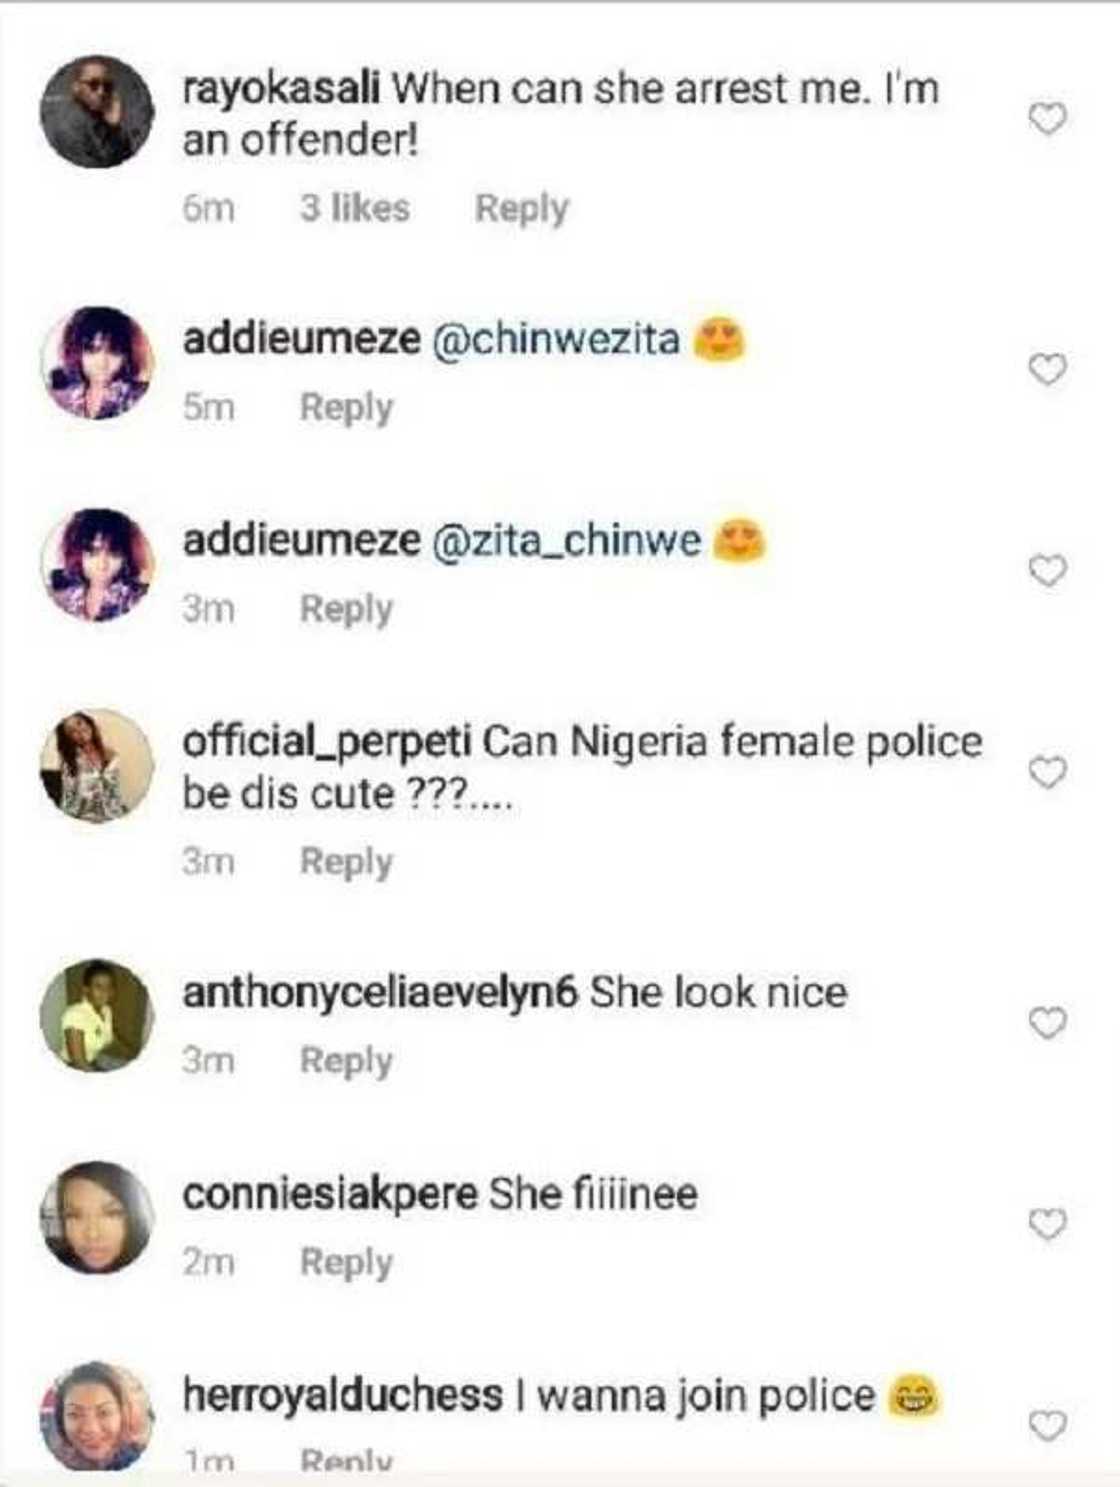Open the herroyalduchess username
The image size is (1120, 1487).
pos(342,1395)
